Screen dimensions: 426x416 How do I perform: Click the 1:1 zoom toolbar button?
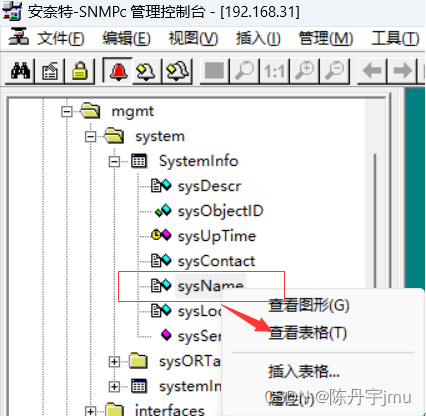(x=275, y=70)
